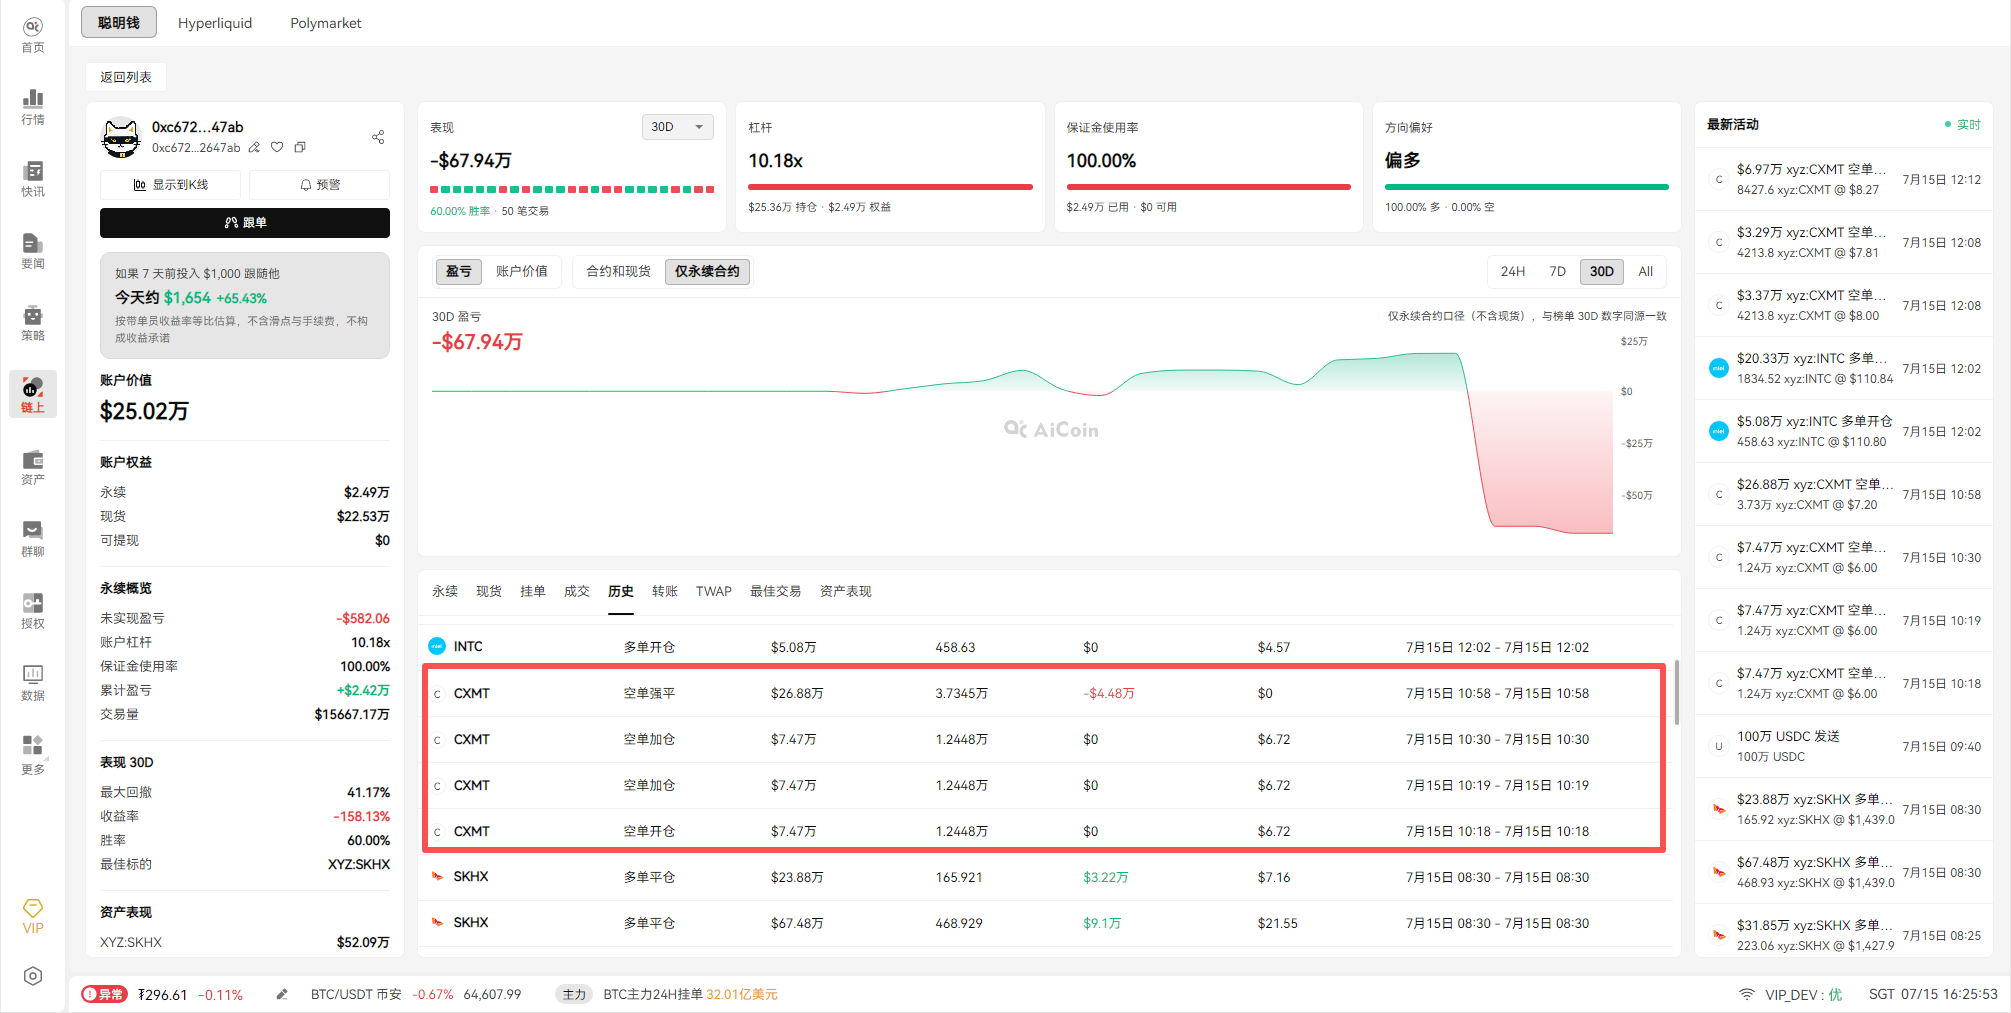This screenshot has width=2011, height=1013.
Task: Open the TWAP tab
Action: point(714,591)
